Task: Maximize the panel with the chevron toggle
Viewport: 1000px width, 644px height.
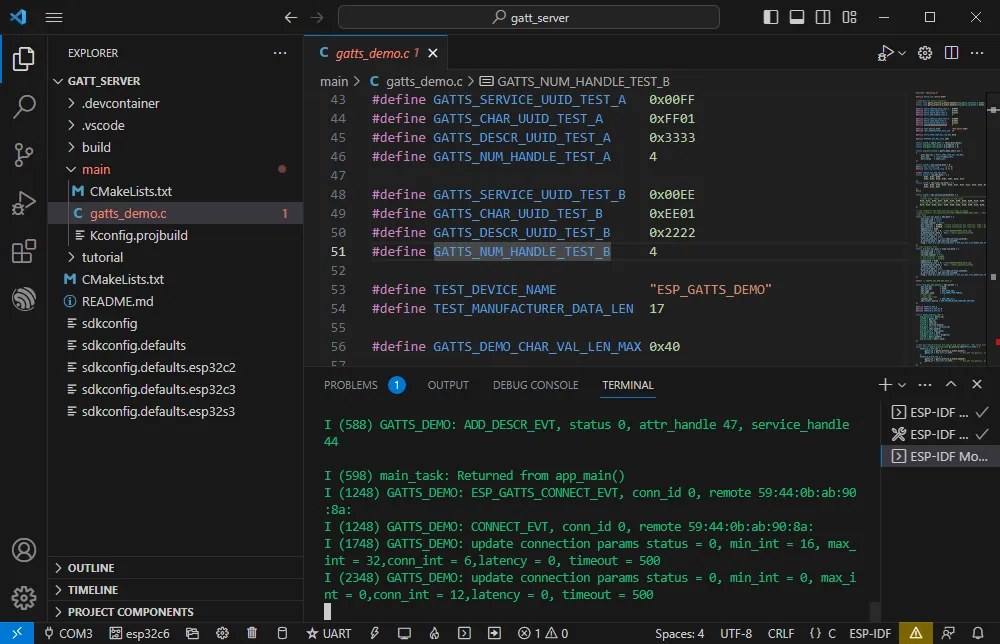Action: tap(951, 384)
